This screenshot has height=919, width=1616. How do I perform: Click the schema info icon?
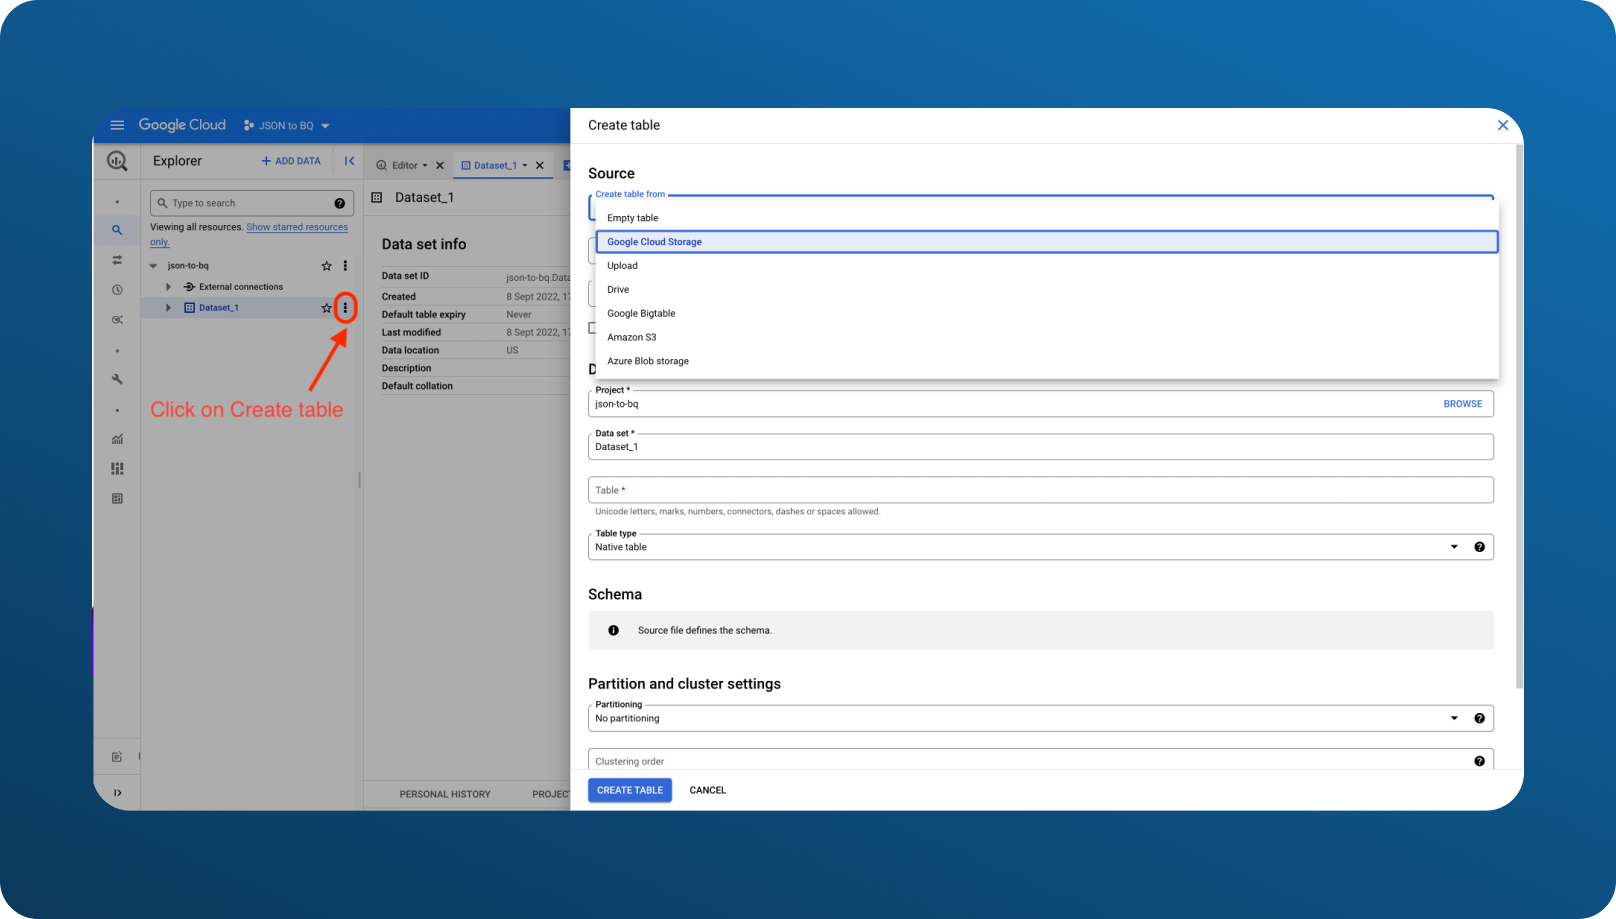[613, 630]
